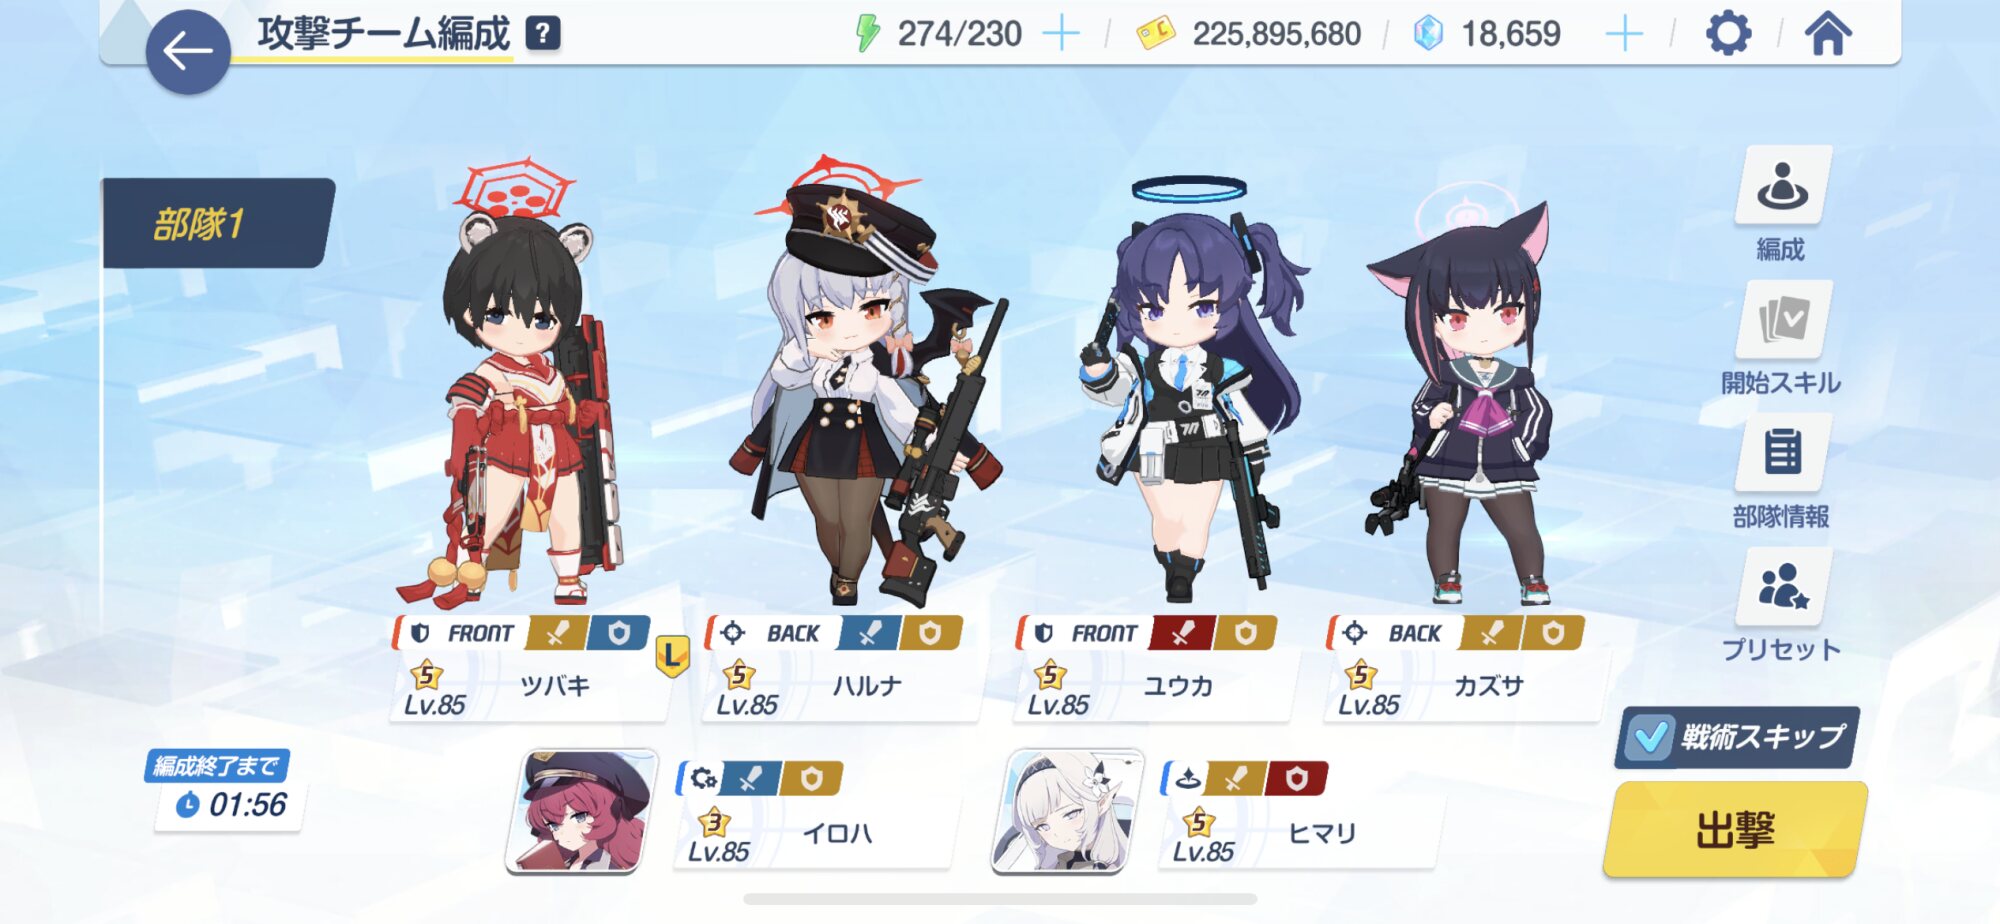Viewport: 2000px width, 924px height.
Task: Click イロハ support portrait thumbnail
Action: coord(582,811)
